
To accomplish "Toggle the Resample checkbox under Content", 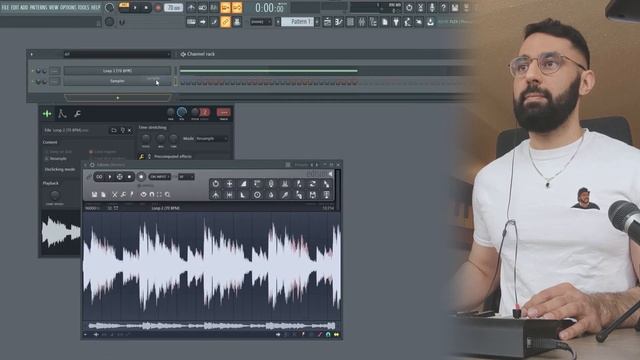I will click(x=47, y=158).
